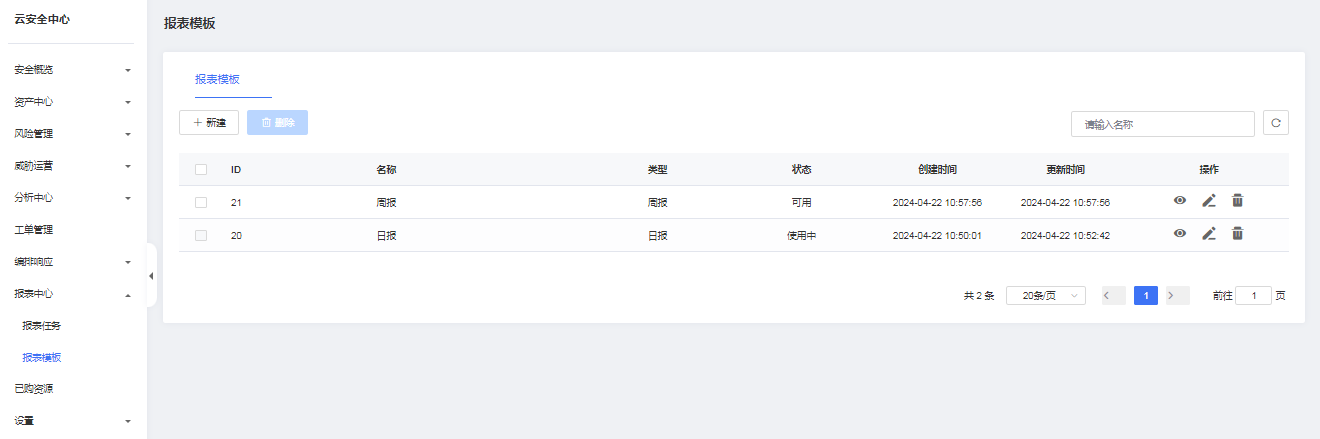Screen dimensions: 1320x439
Task: View the 日报 template with eye icon
Action: tap(1180, 234)
